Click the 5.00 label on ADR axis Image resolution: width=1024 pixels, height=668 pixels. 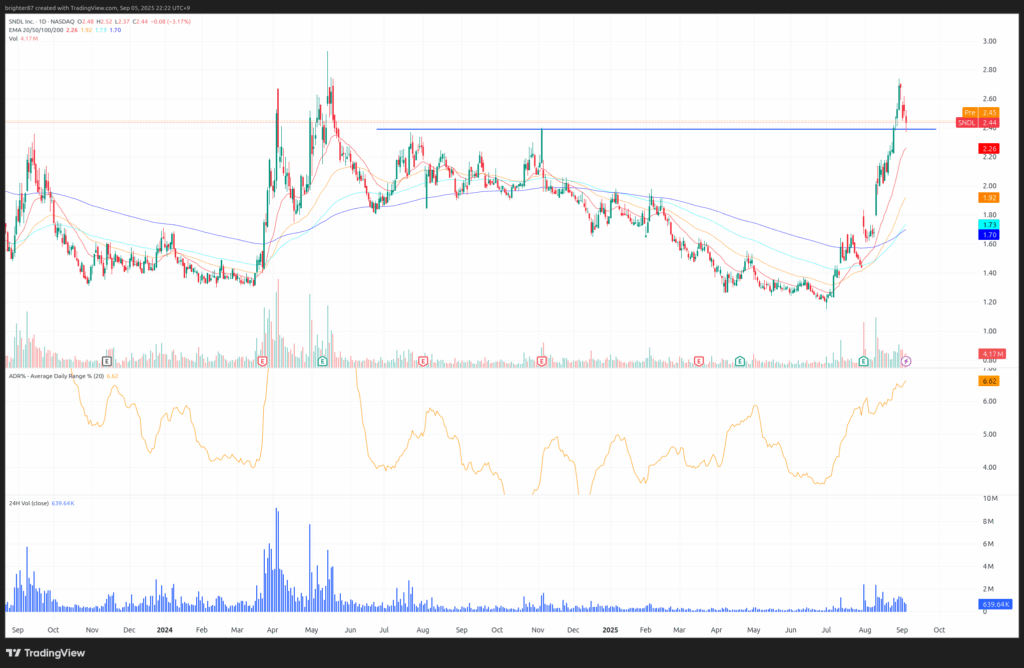(x=989, y=434)
